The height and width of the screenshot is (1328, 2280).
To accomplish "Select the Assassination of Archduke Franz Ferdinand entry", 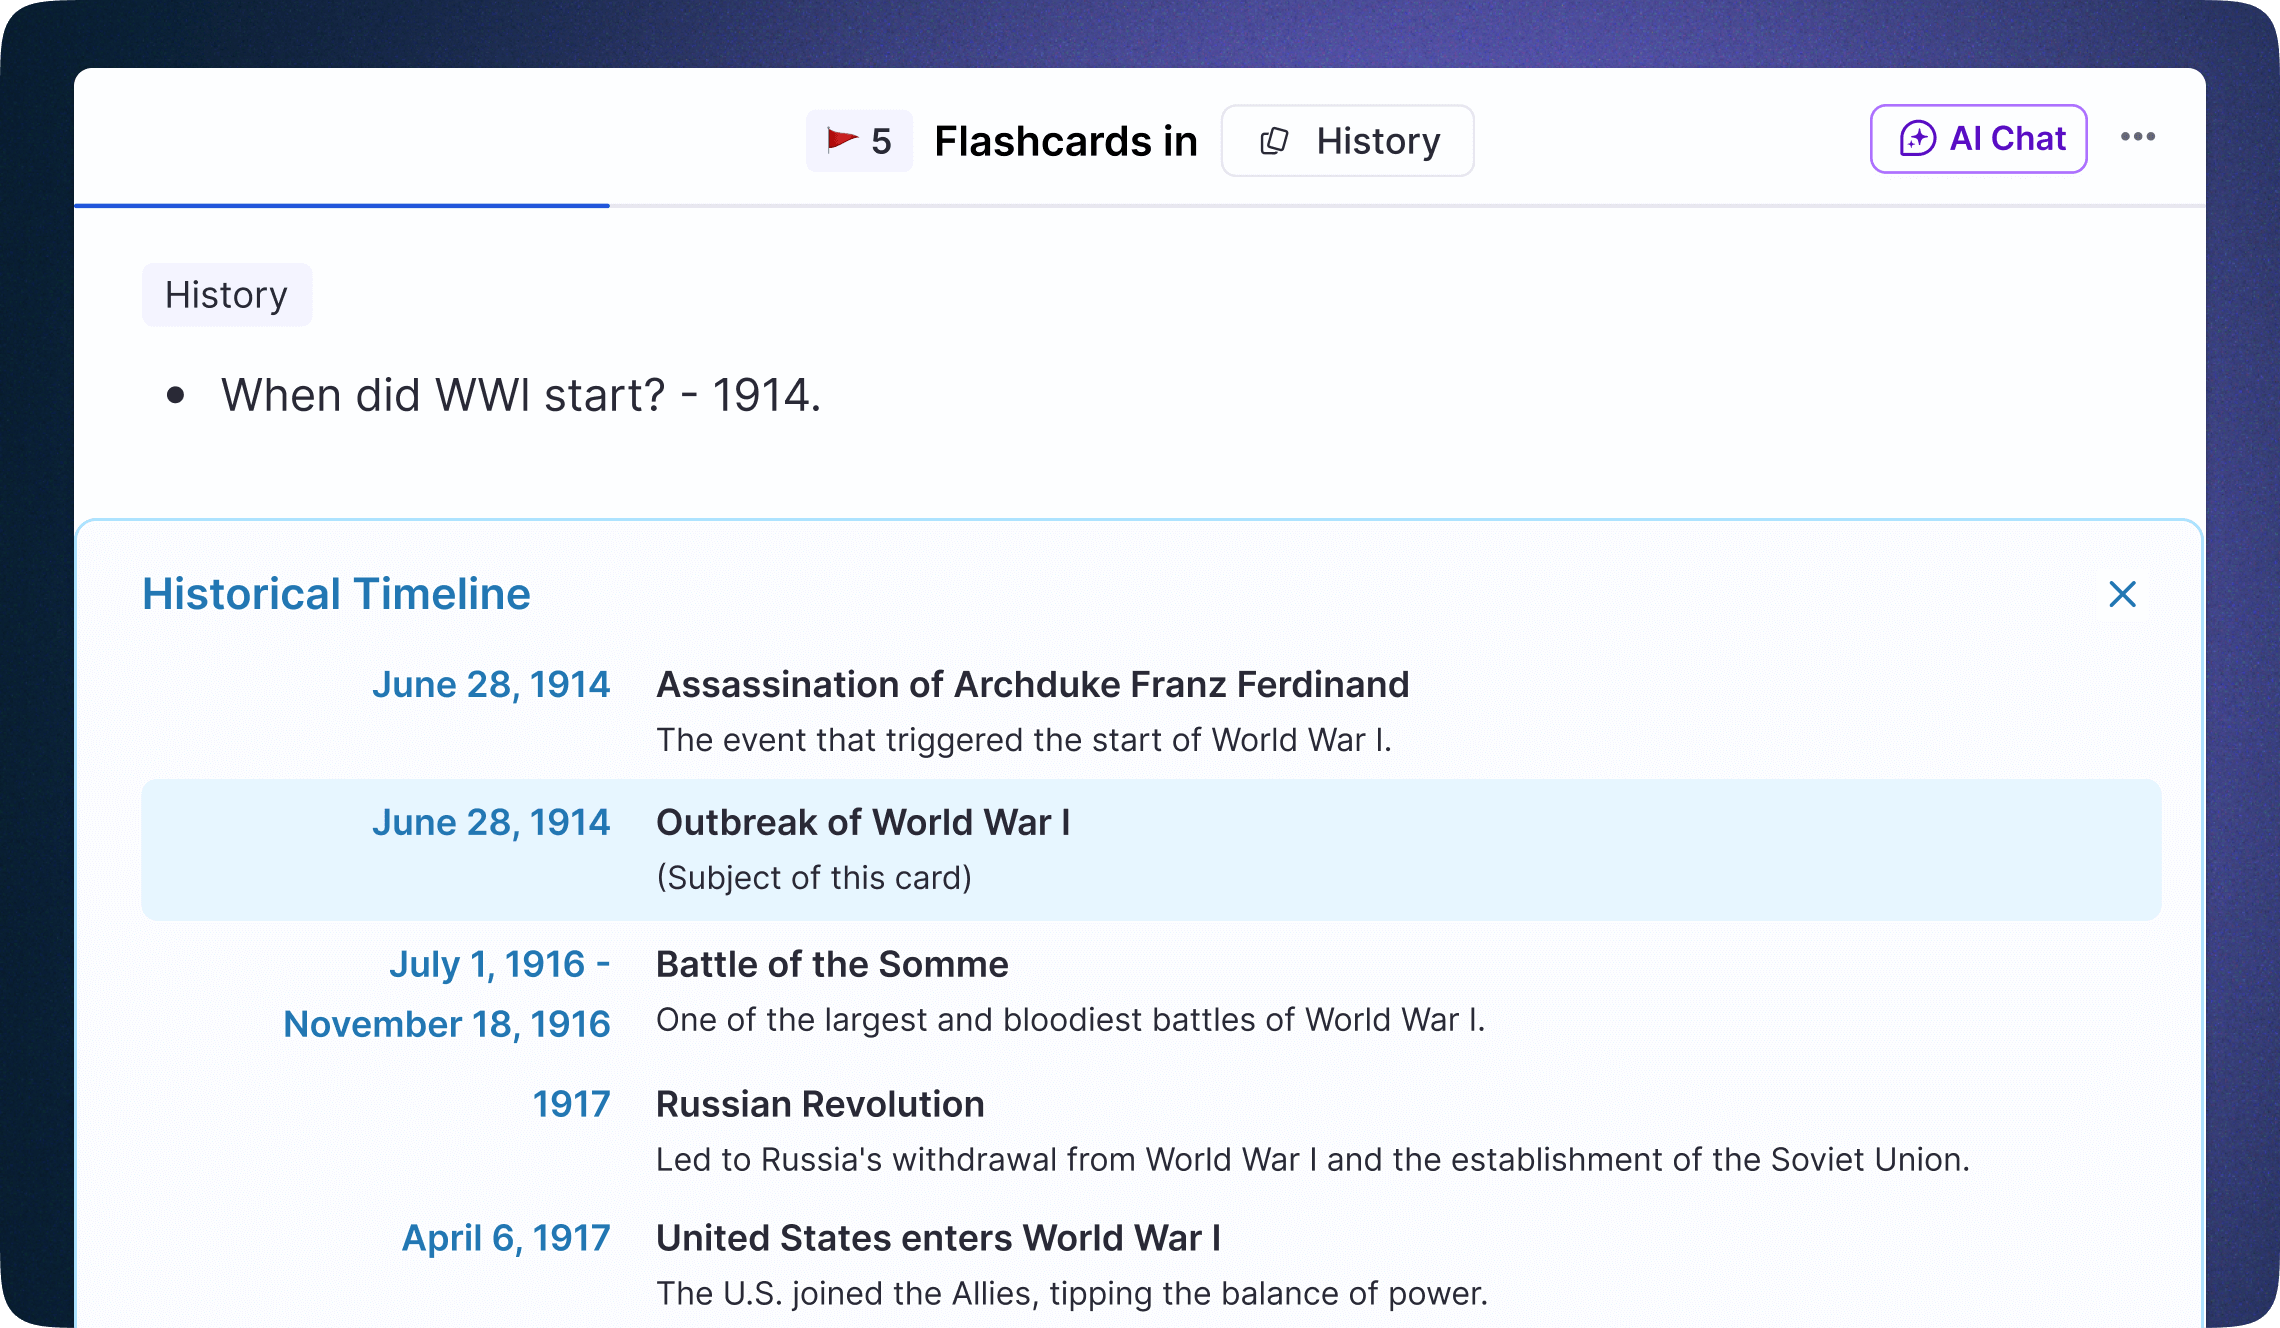I will pyautogui.click(x=1032, y=685).
